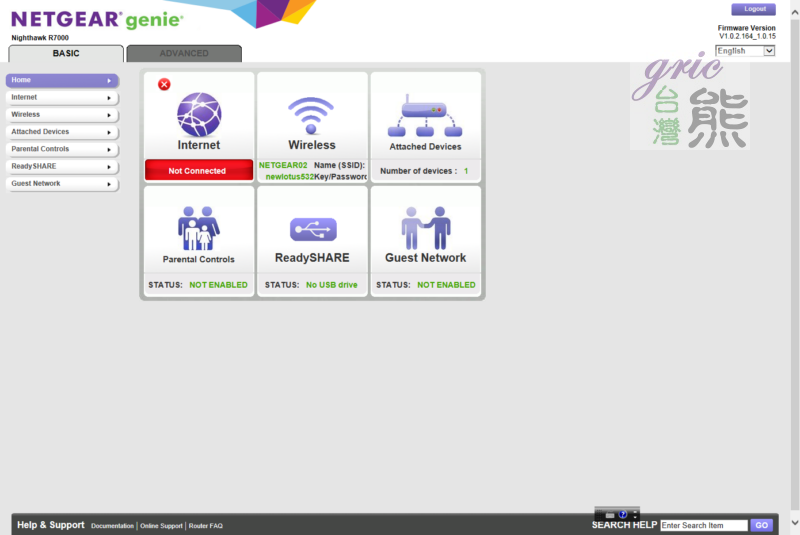Select Wireless in the sidebar menu

(x=62, y=115)
